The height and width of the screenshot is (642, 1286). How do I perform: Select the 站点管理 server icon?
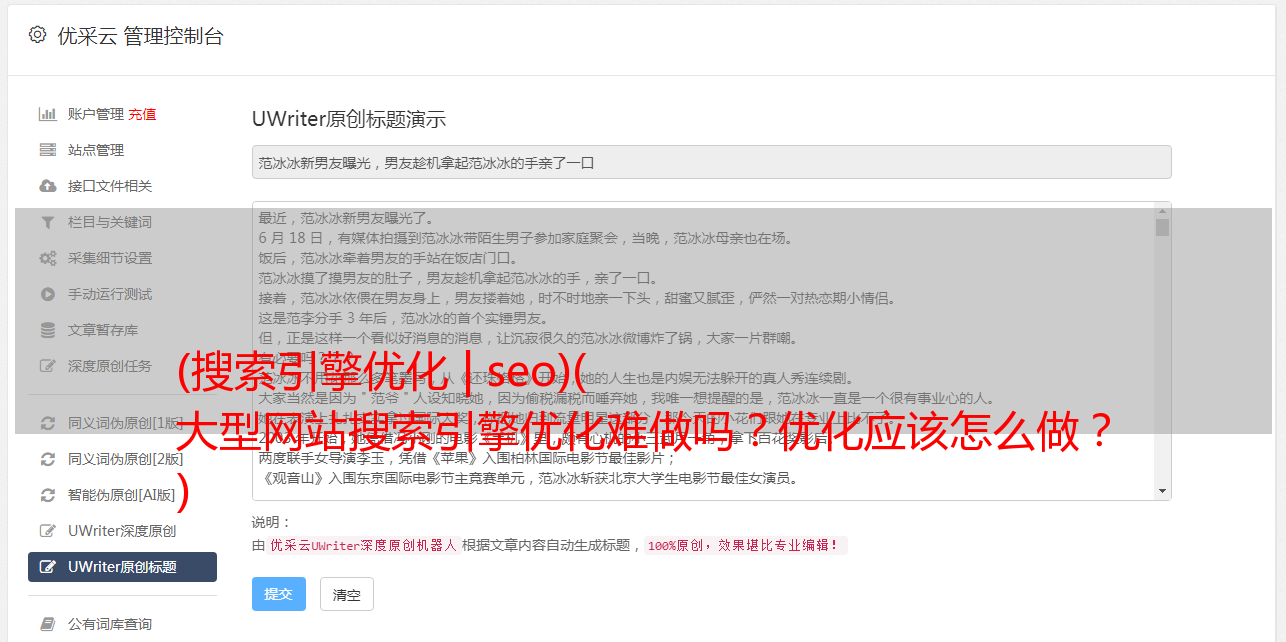pos(47,150)
